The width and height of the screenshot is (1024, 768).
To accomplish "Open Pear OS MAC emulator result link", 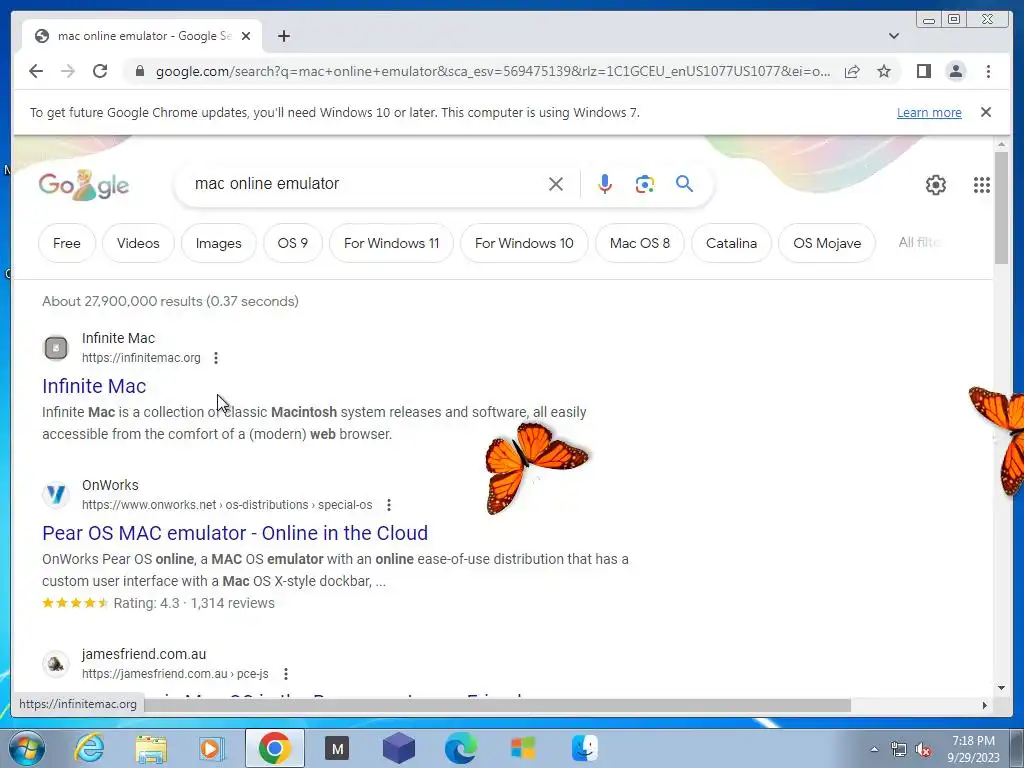I will tap(234, 533).
